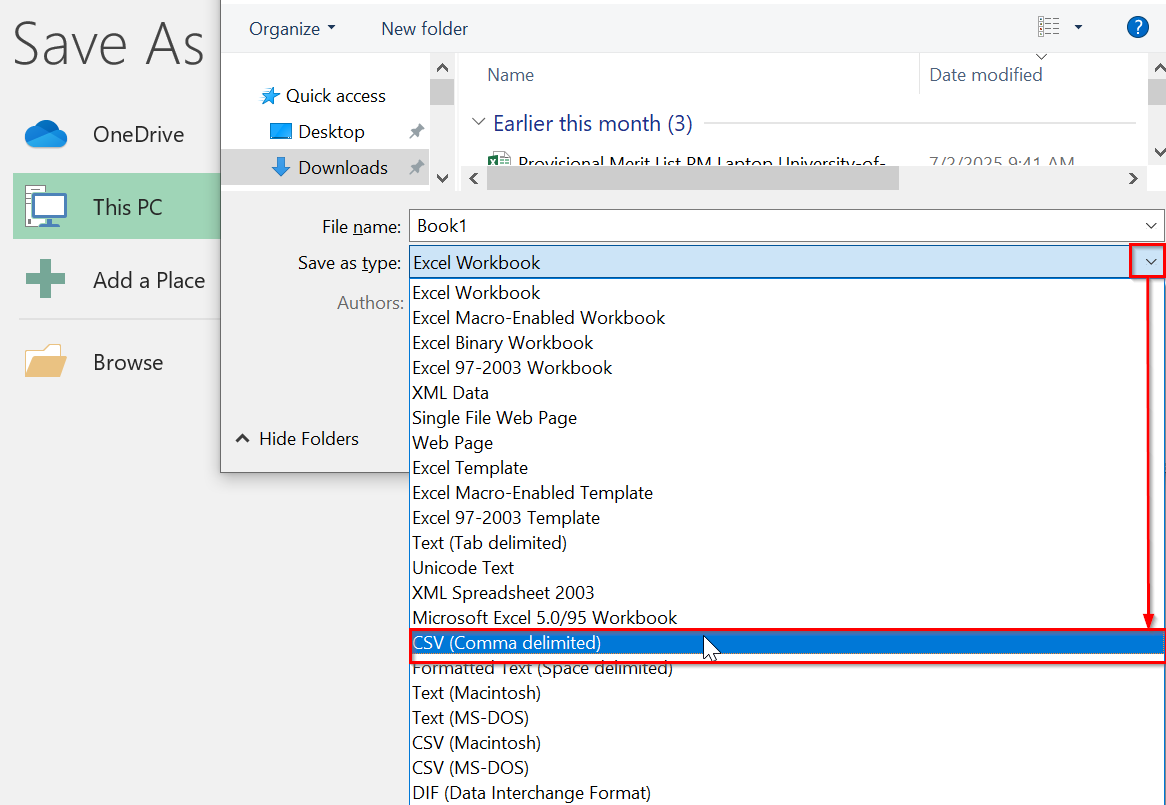Viewport: 1166px width, 805px height.
Task: Select This PC save location
Action: click(117, 207)
